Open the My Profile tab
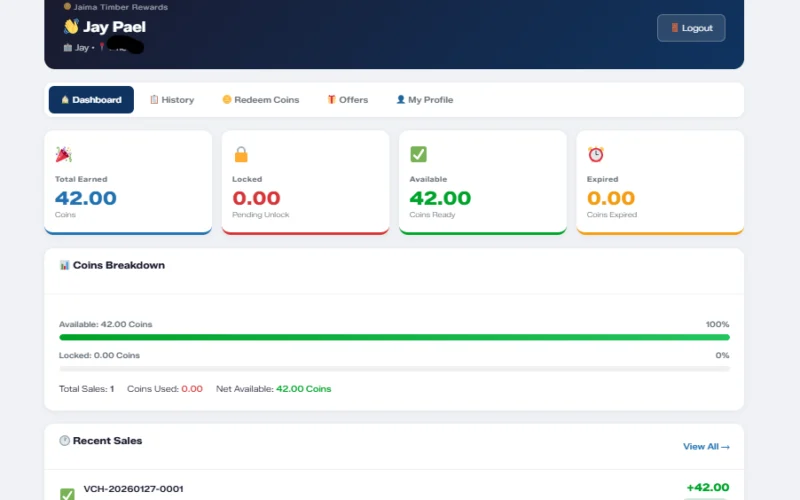Image resolution: width=800 pixels, height=500 pixels. point(424,100)
